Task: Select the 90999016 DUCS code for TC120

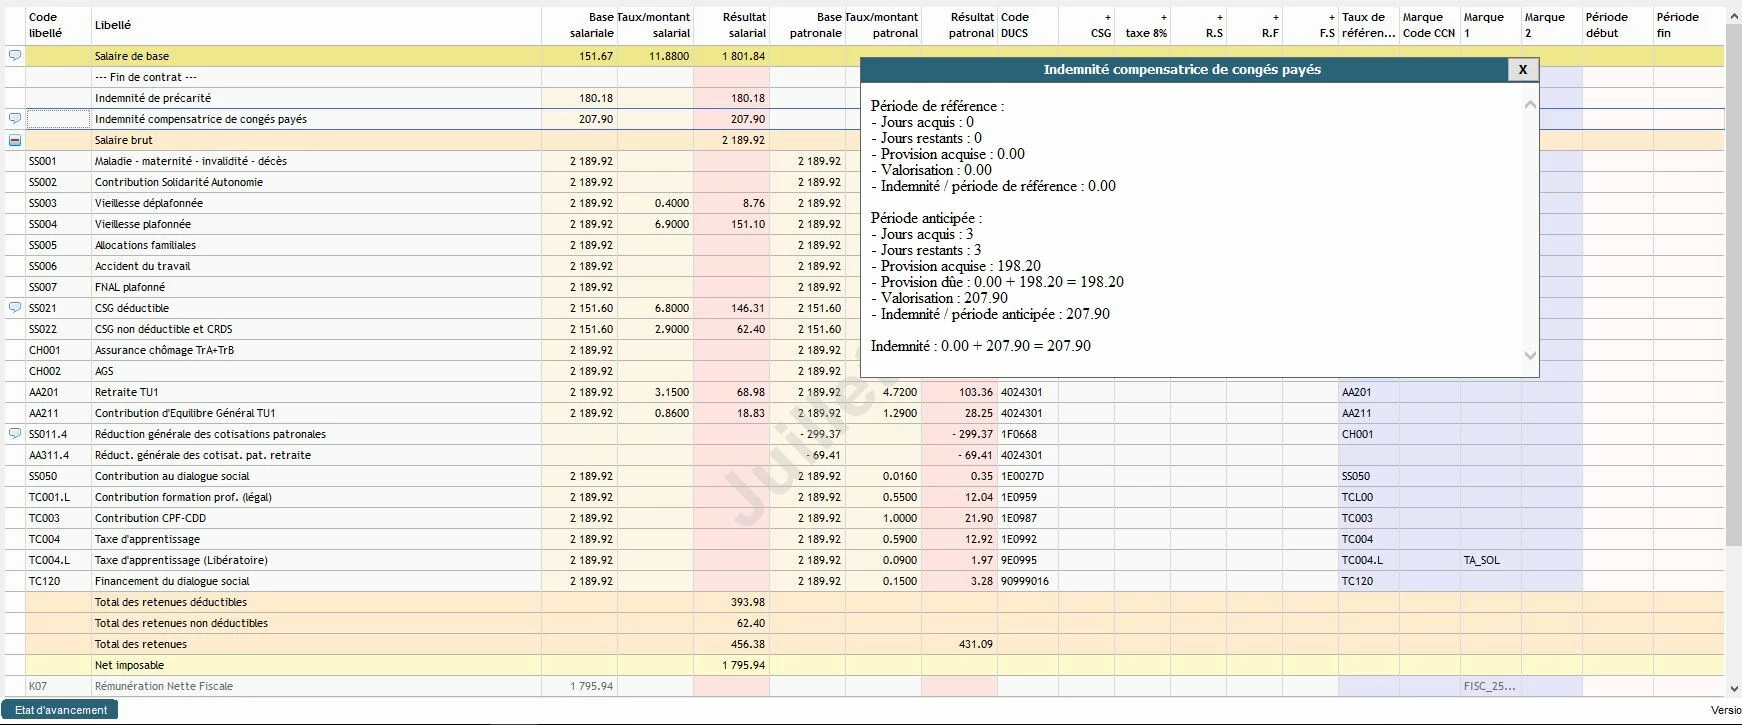Action: [x=1025, y=581]
